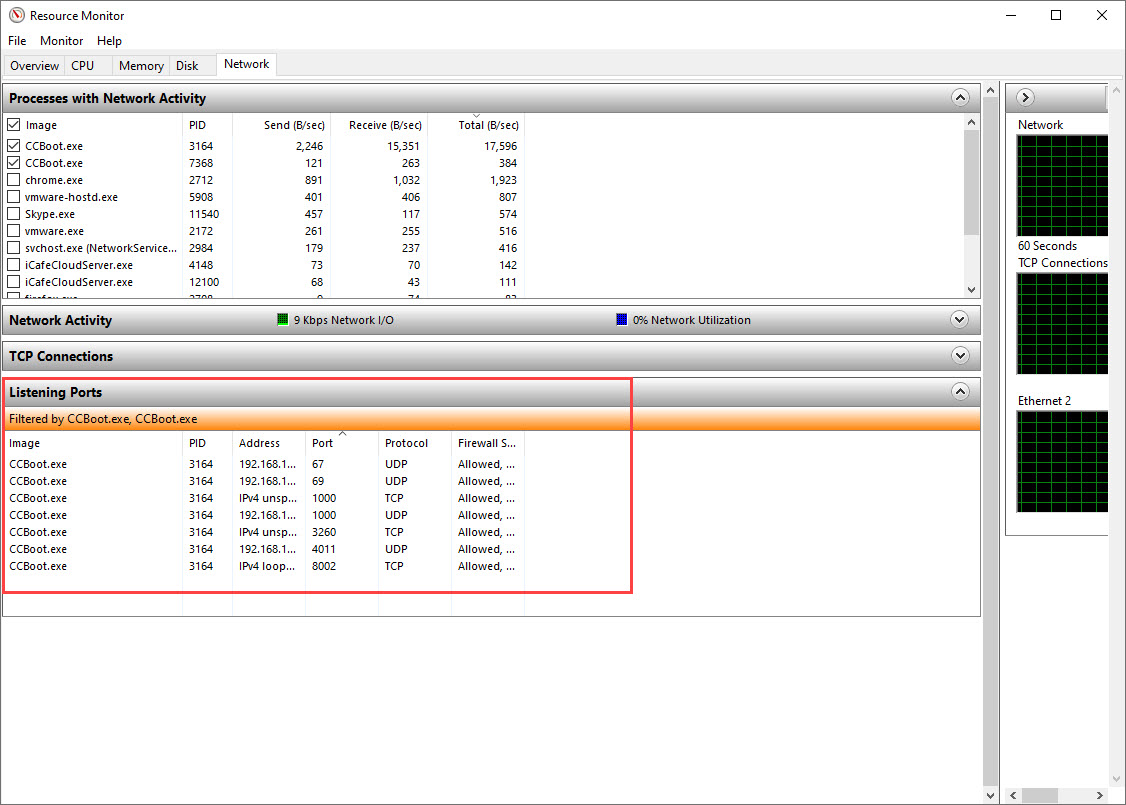Click the green Network I/O indicator square

coord(282,320)
